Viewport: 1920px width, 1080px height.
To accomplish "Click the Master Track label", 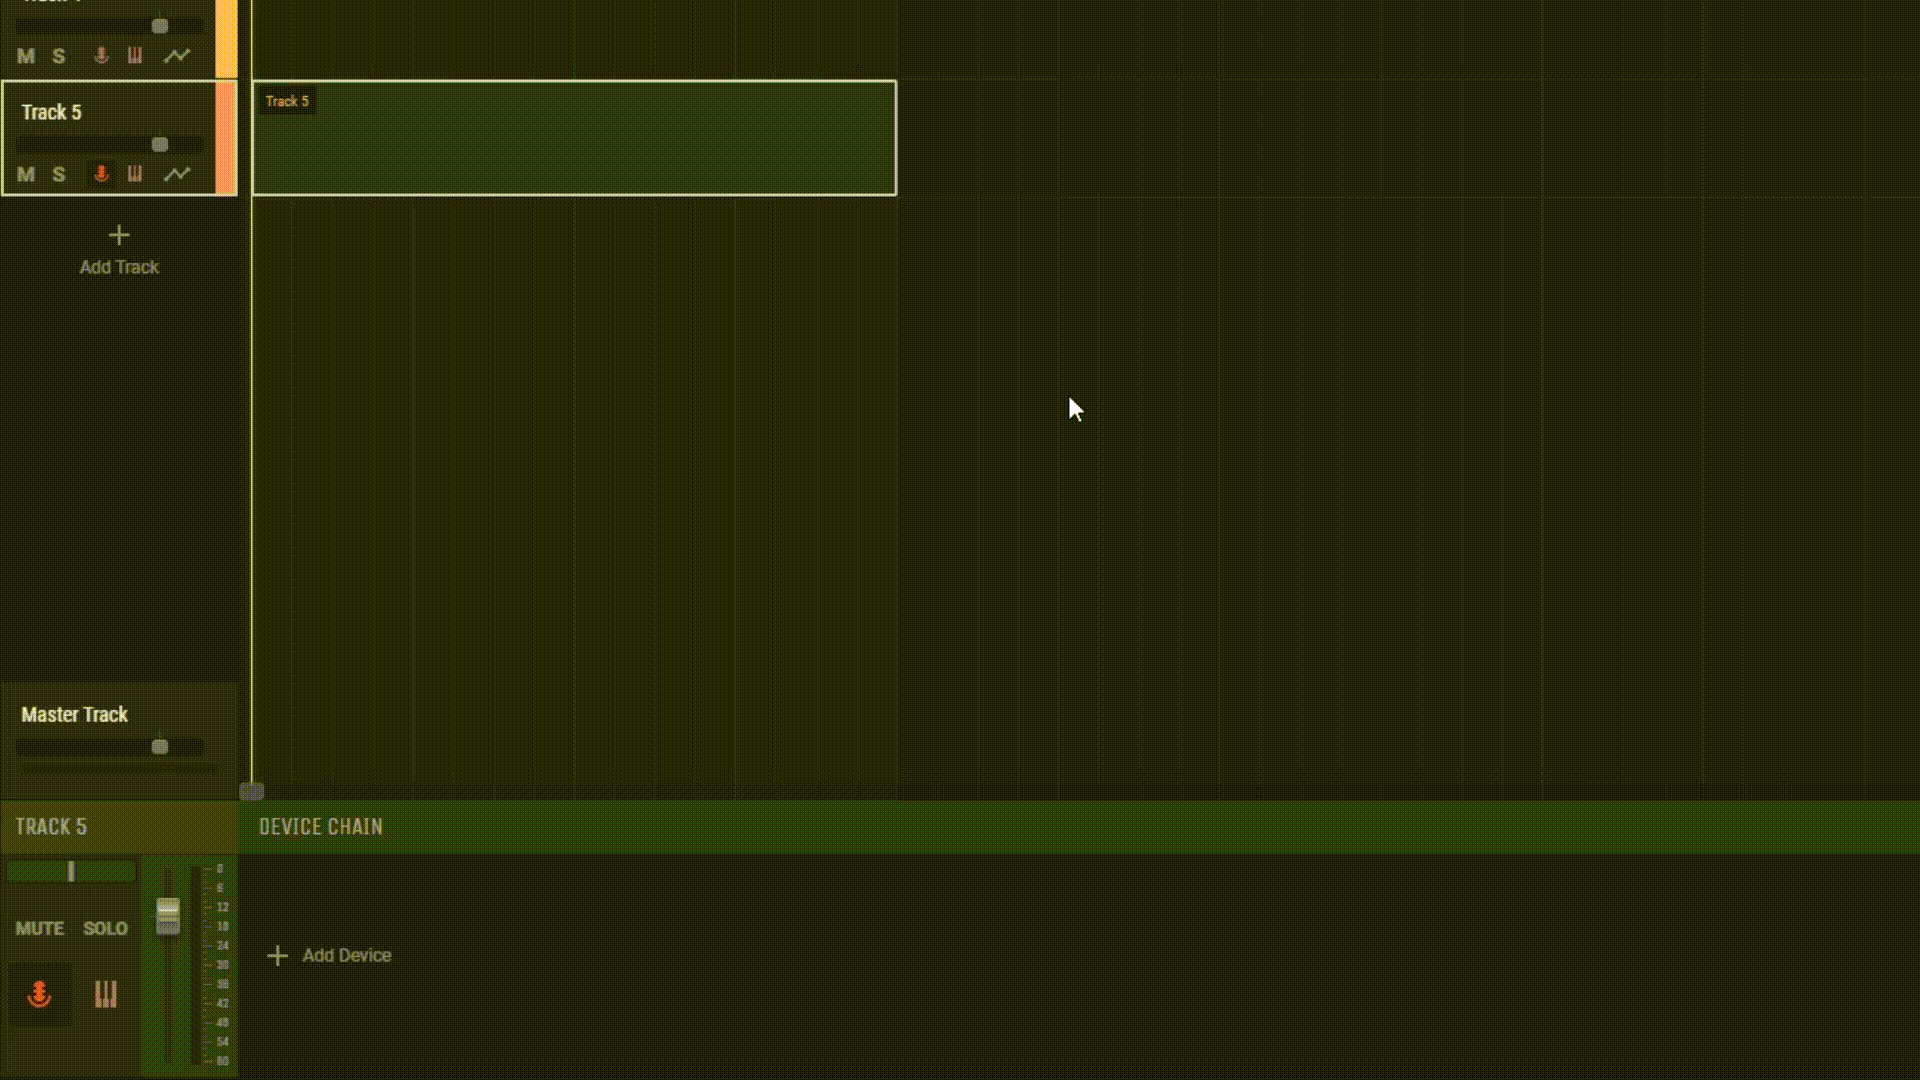I will click(74, 713).
